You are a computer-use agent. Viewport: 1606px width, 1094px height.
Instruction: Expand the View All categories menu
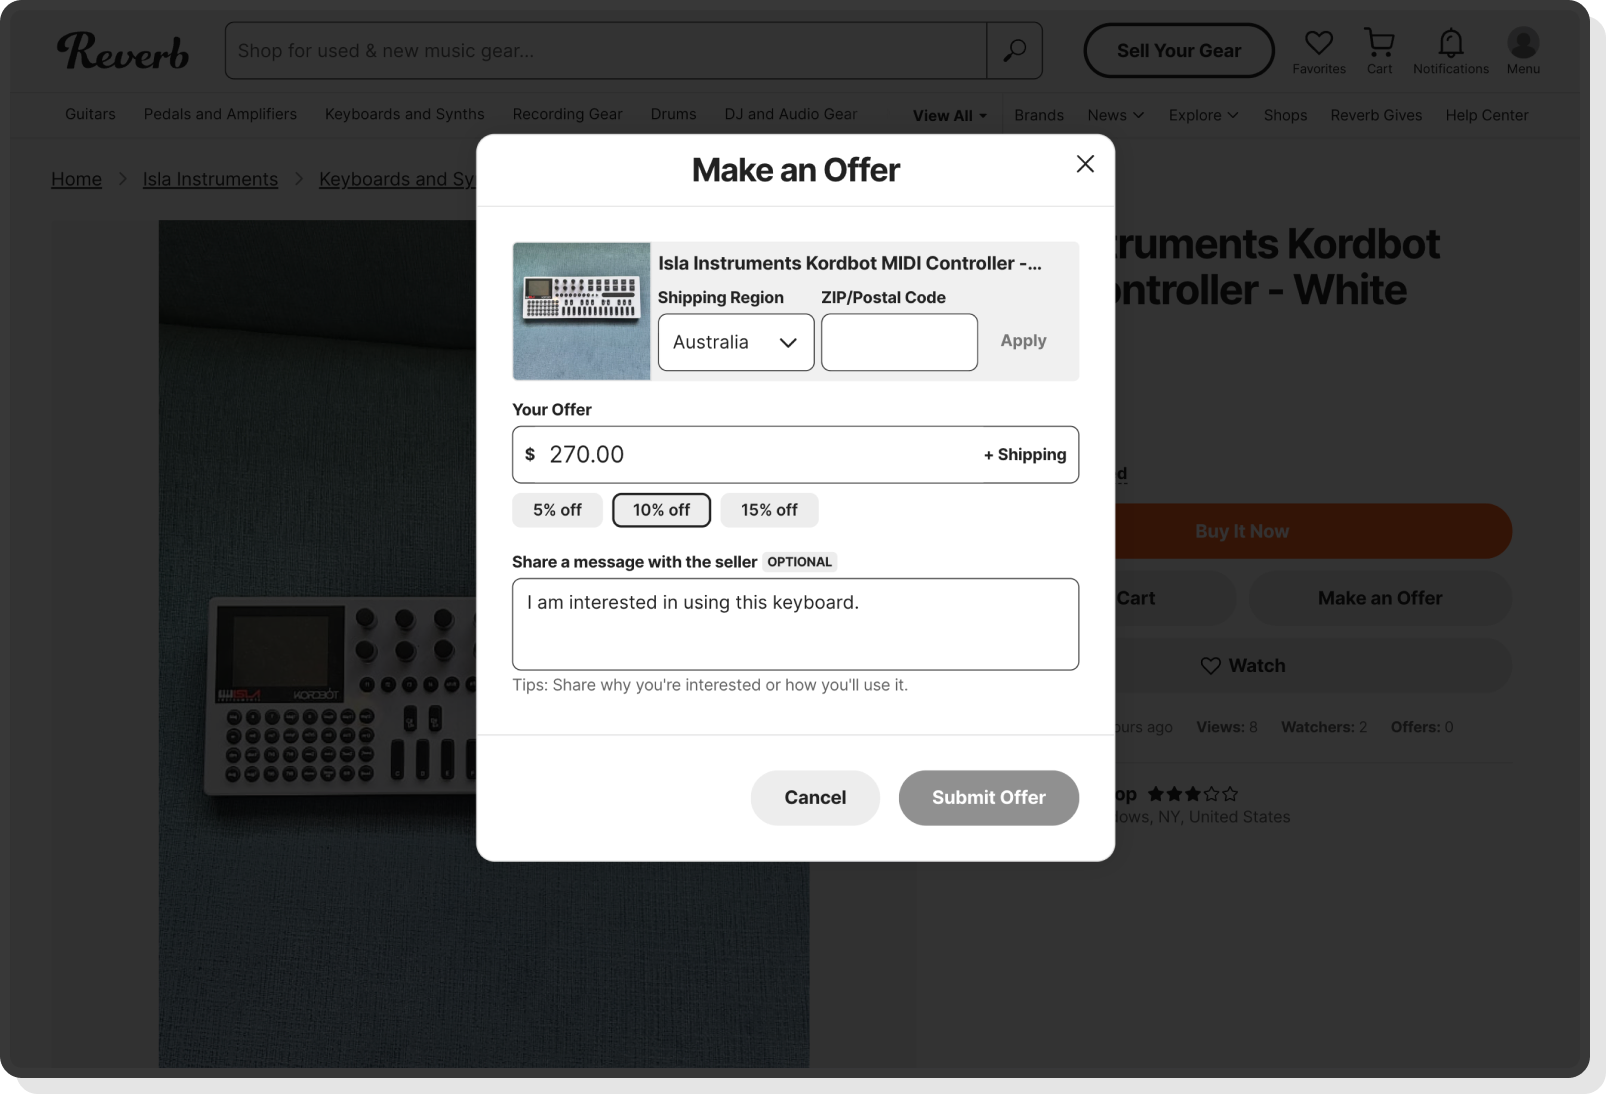(949, 116)
